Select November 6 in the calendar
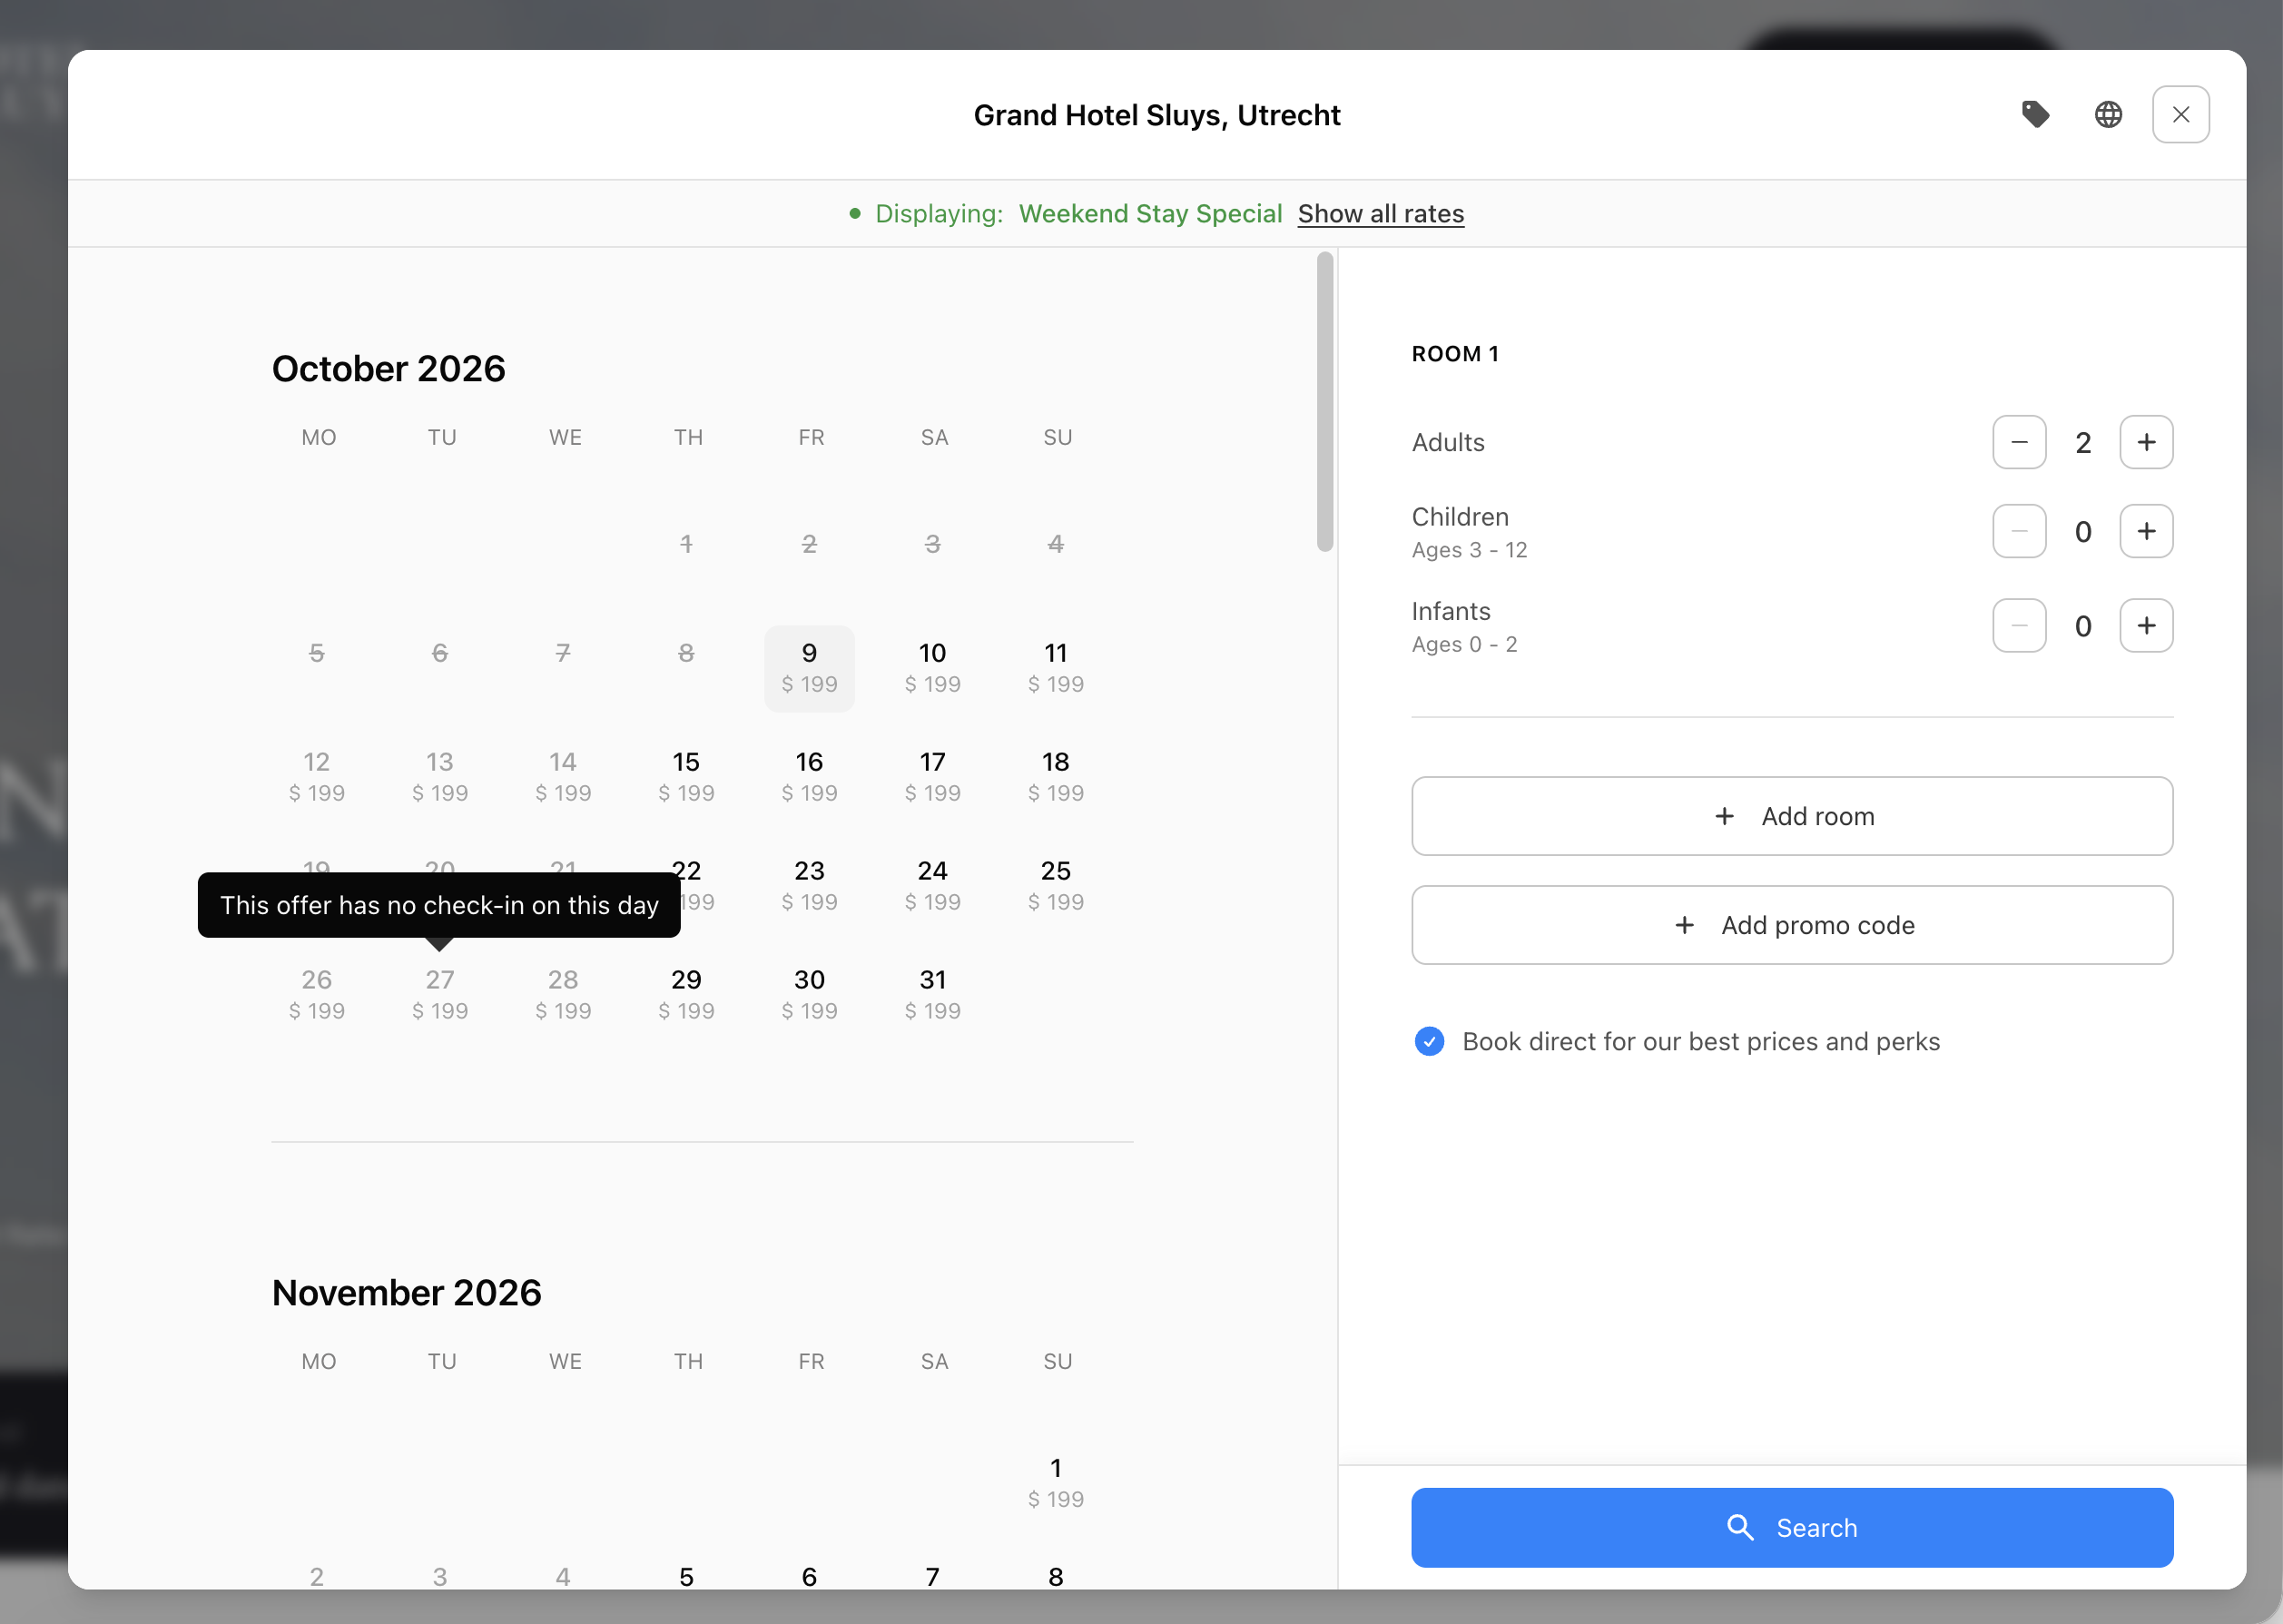This screenshot has height=1624, width=2283. click(809, 1577)
